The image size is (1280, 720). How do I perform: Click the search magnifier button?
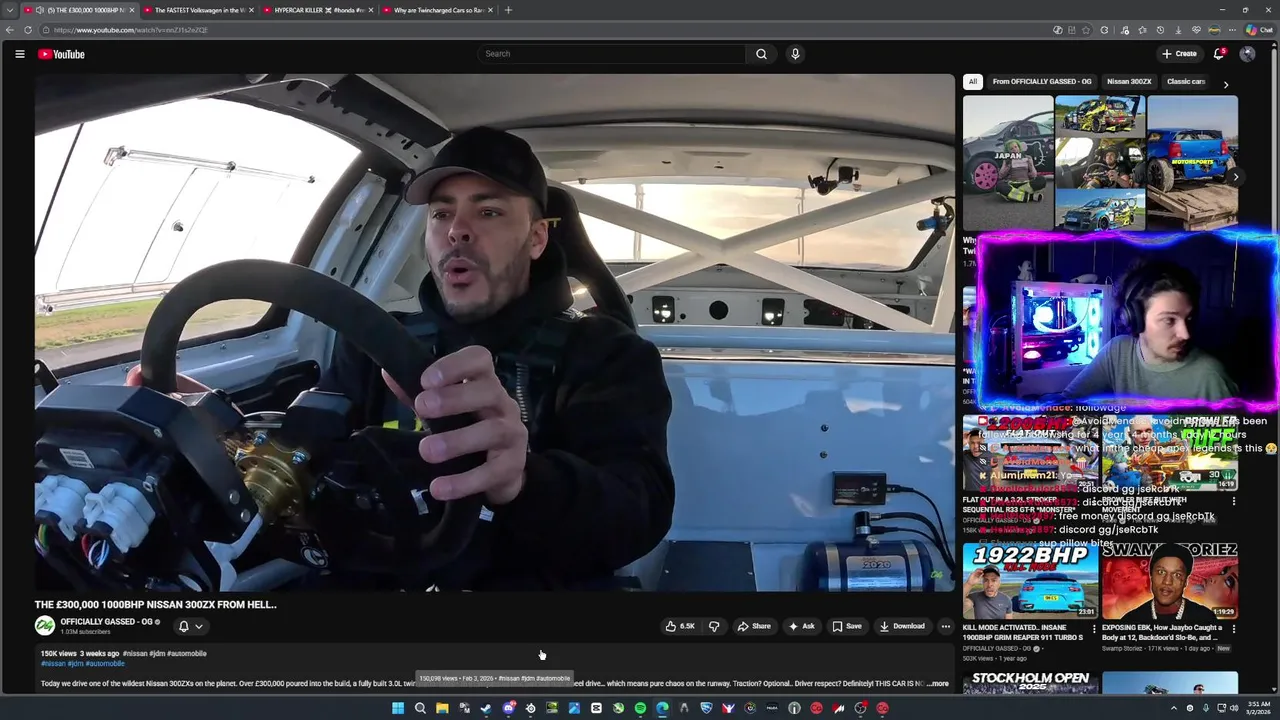761,54
